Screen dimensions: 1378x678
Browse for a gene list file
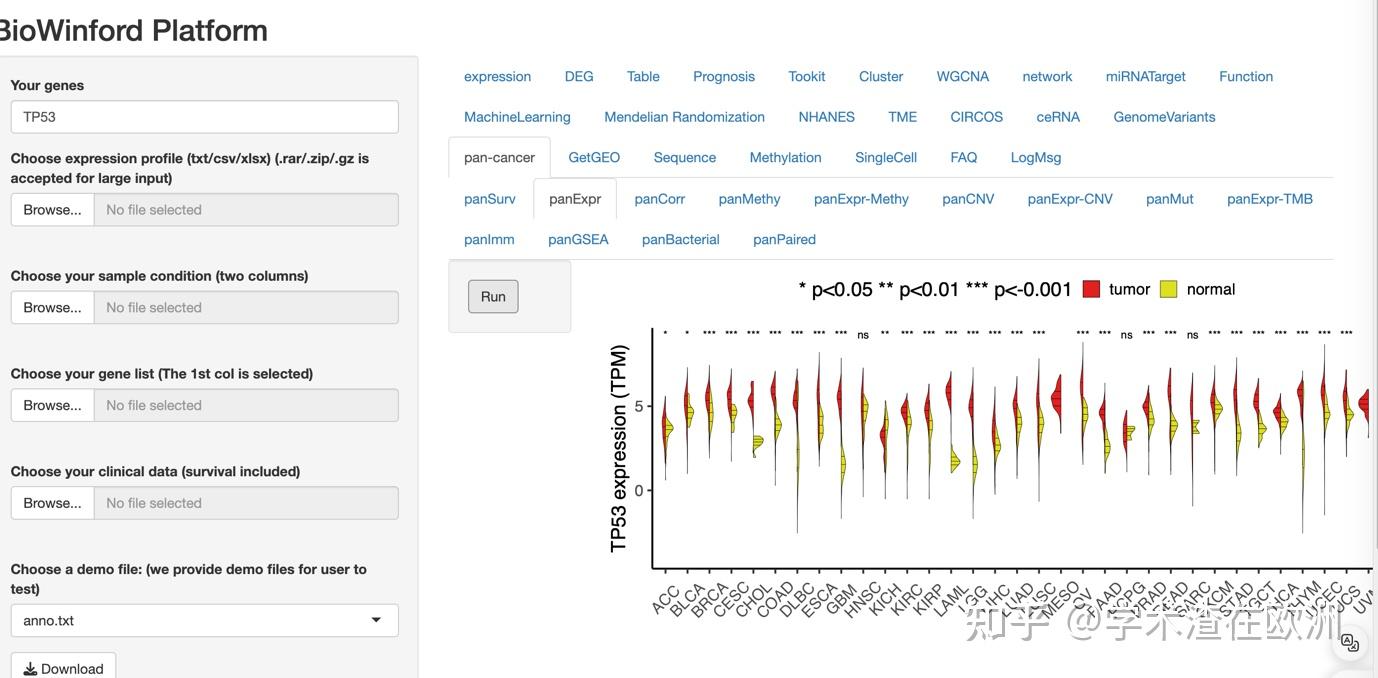[x=53, y=406]
